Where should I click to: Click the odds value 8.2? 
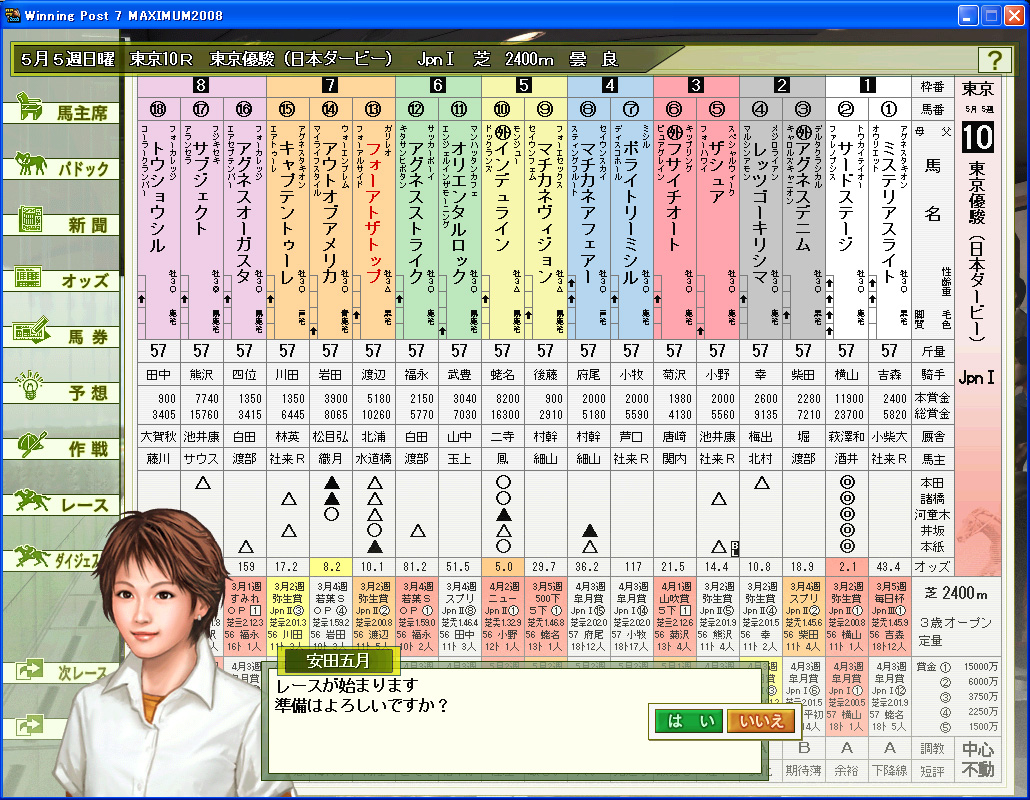pos(331,566)
